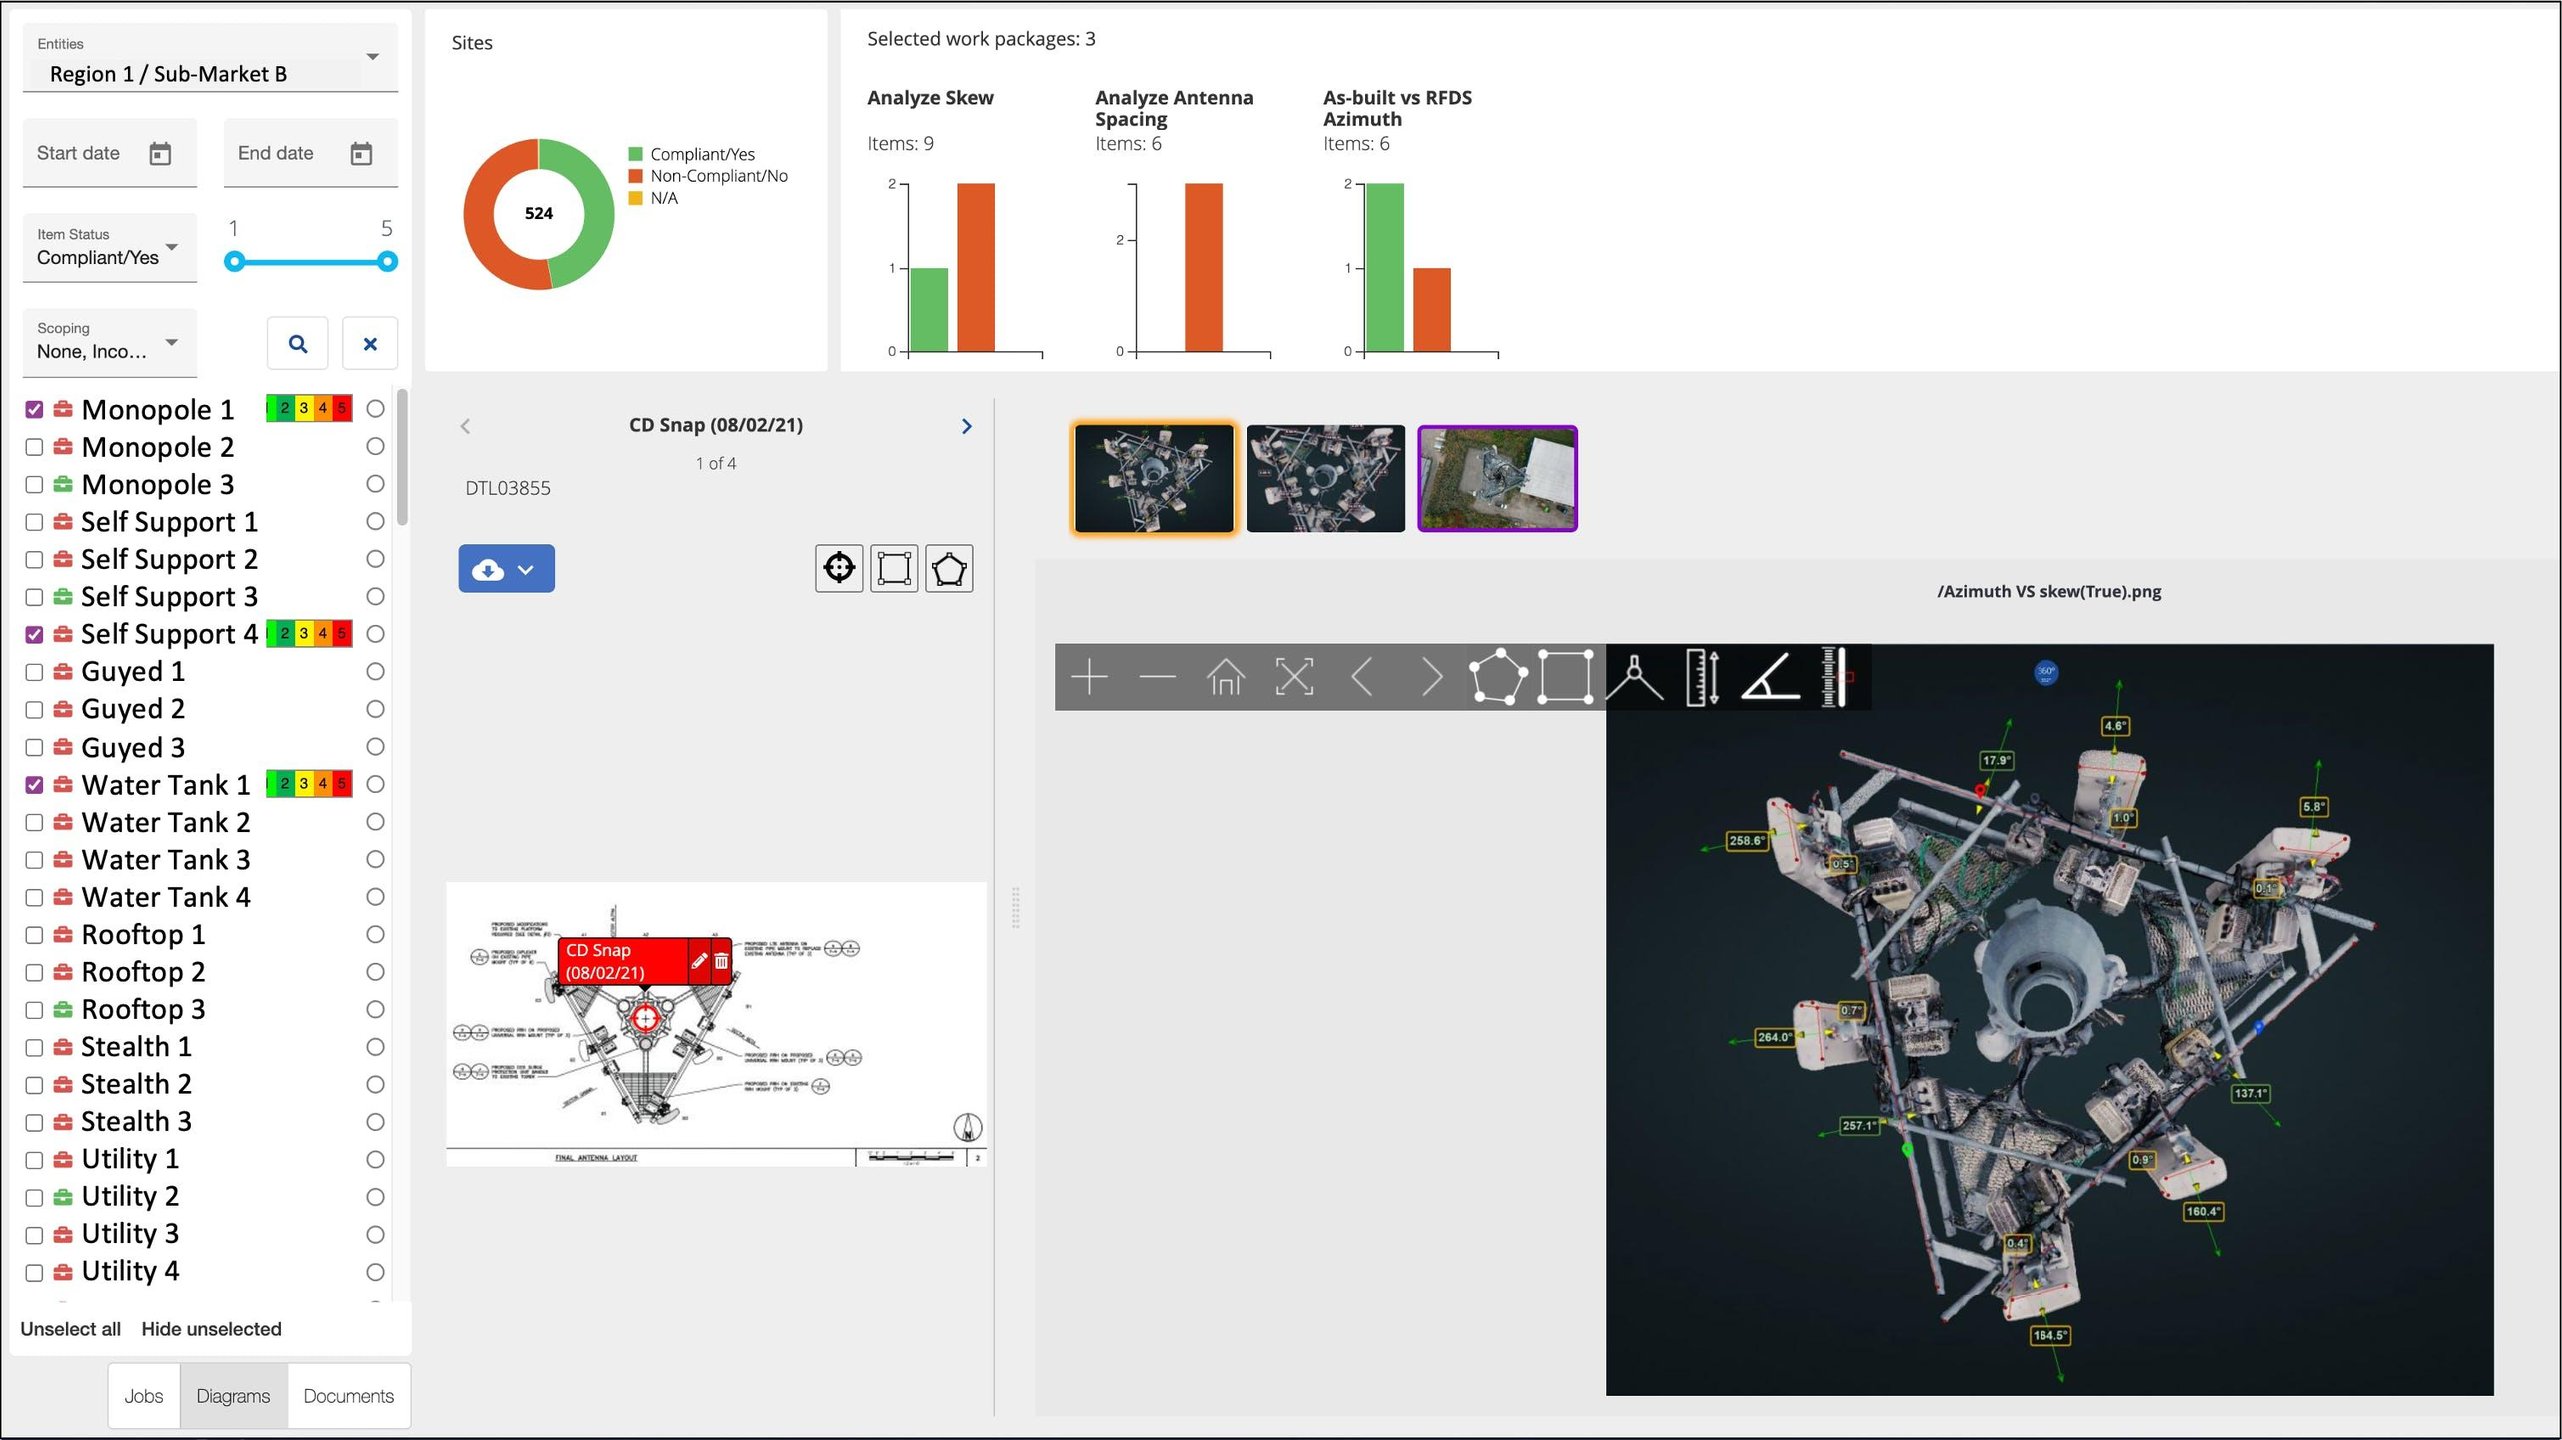Image resolution: width=2562 pixels, height=1440 pixels.
Task: Click the home reset view icon
Action: (1225, 677)
